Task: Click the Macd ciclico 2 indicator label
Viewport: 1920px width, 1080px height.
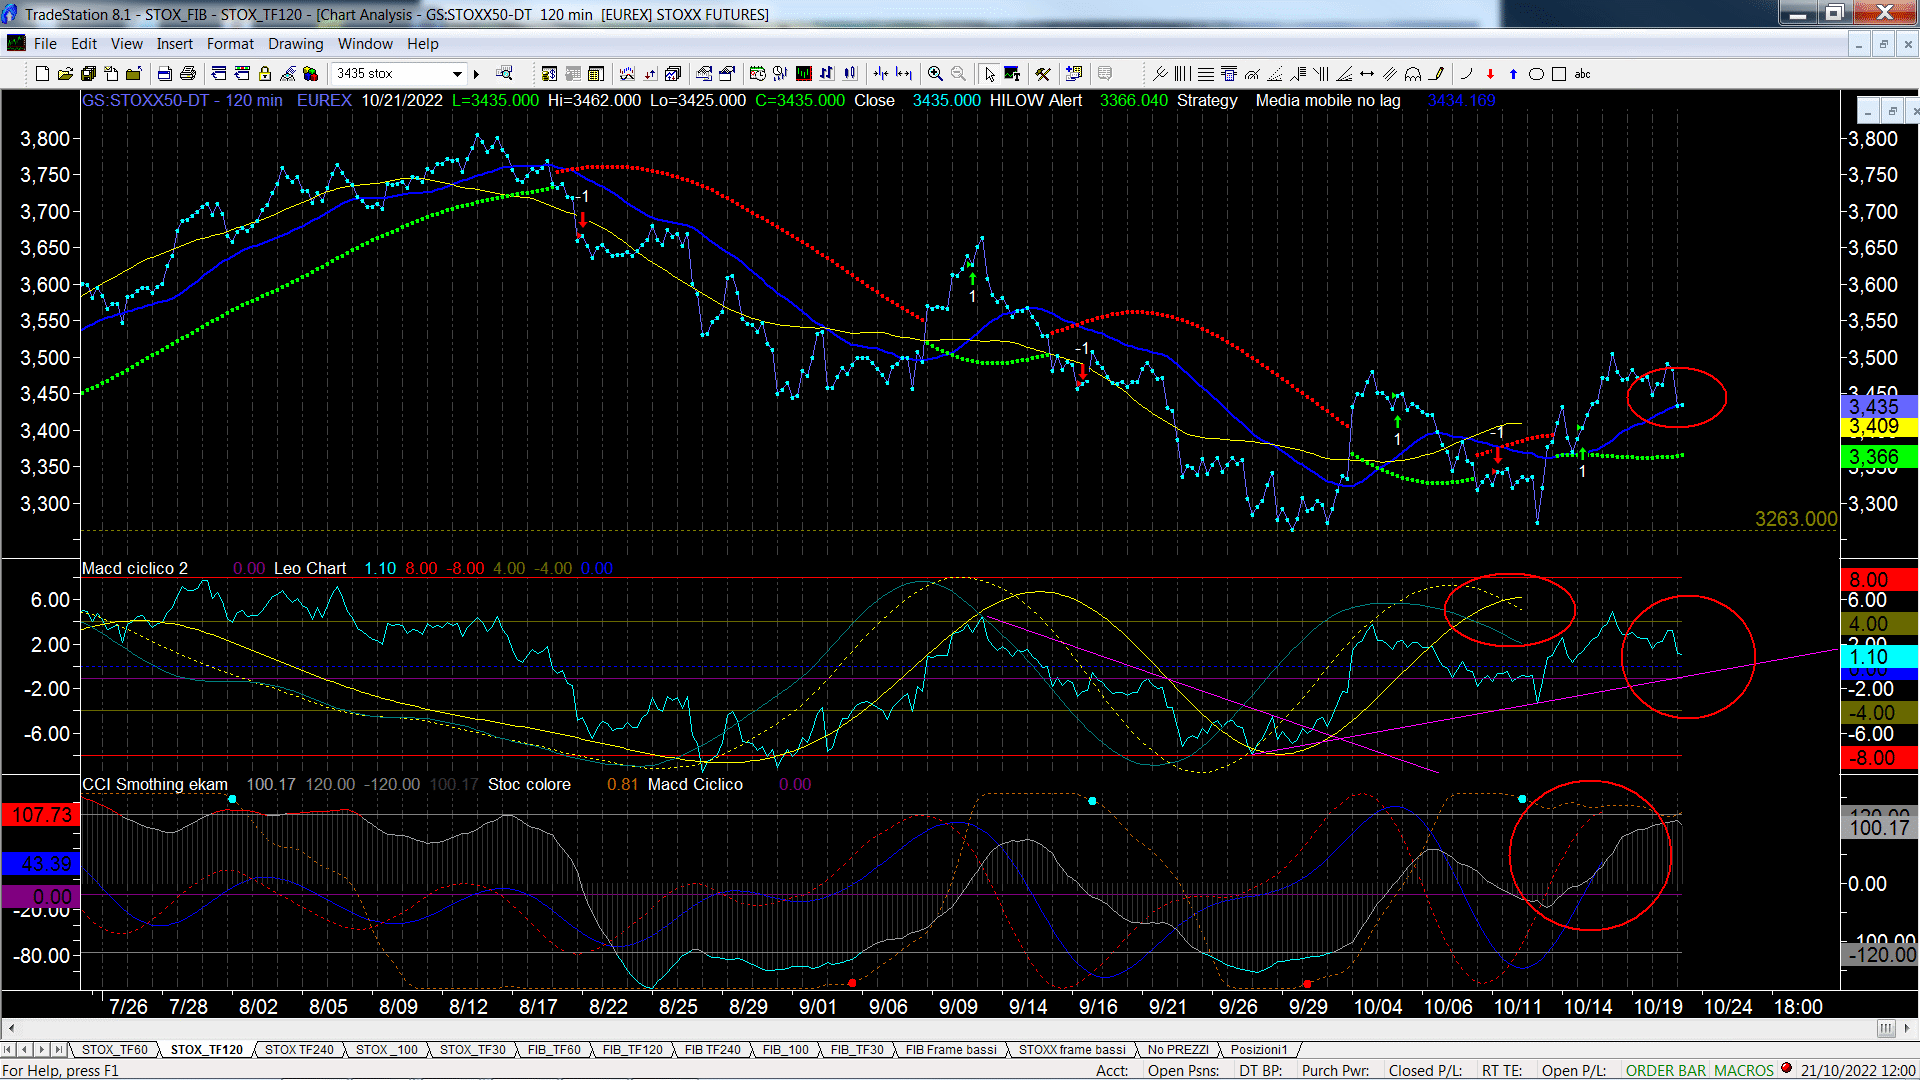Action: [x=135, y=569]
